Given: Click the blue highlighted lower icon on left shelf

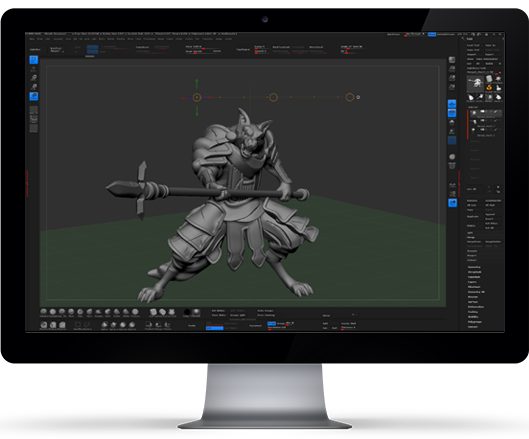Looking at the screenshot, I should (34, 97).
